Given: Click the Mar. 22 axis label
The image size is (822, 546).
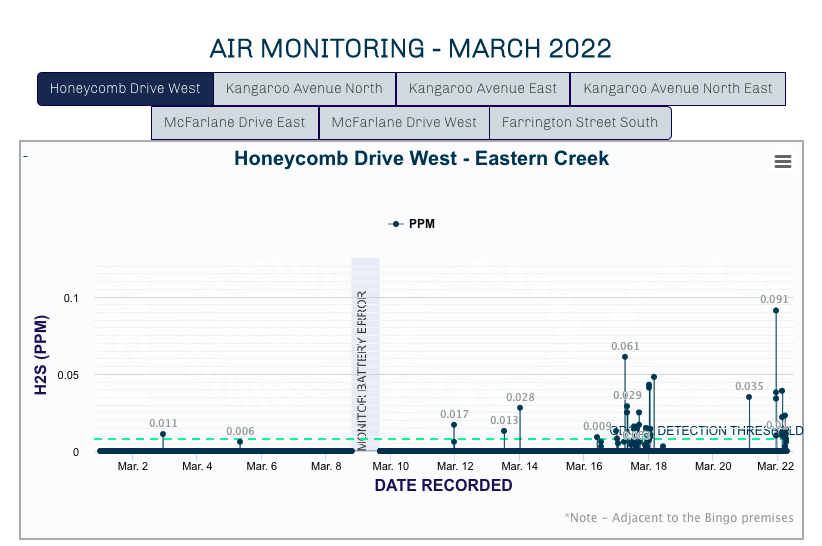Looking at the screenshot, I should coord(775,466).
